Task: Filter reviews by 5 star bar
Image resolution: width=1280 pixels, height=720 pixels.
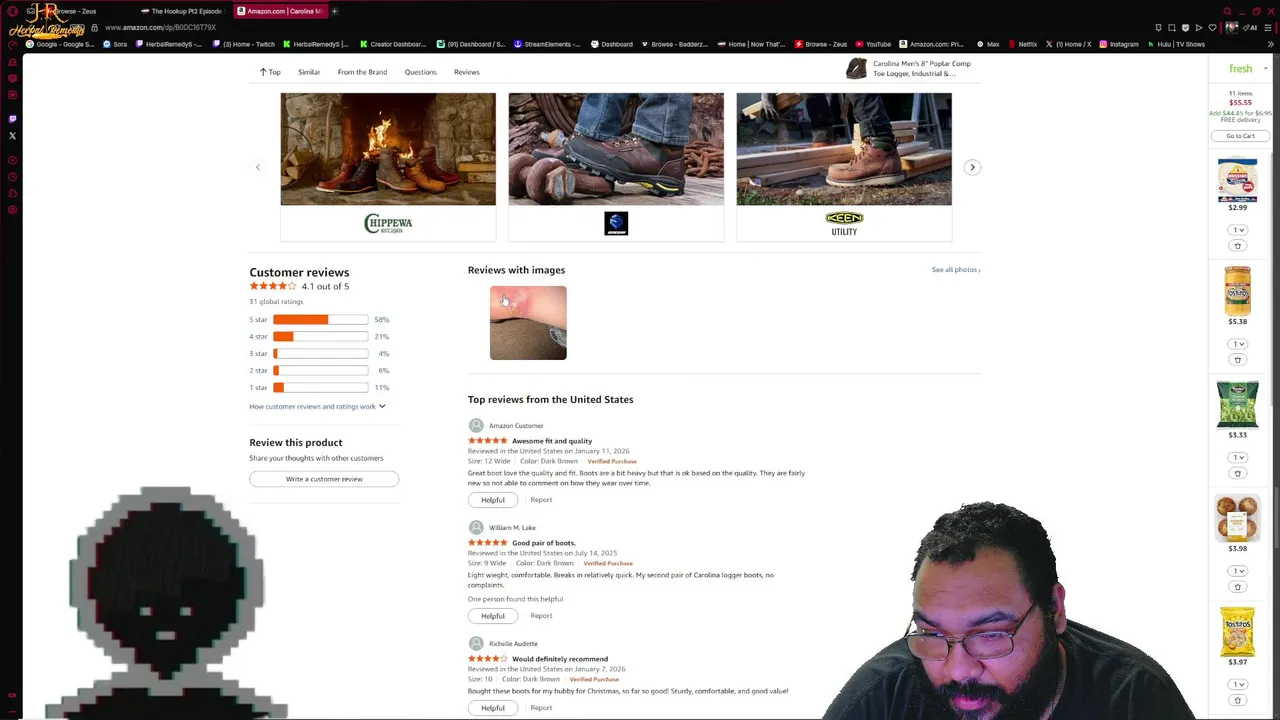Action: pos(320,319)
